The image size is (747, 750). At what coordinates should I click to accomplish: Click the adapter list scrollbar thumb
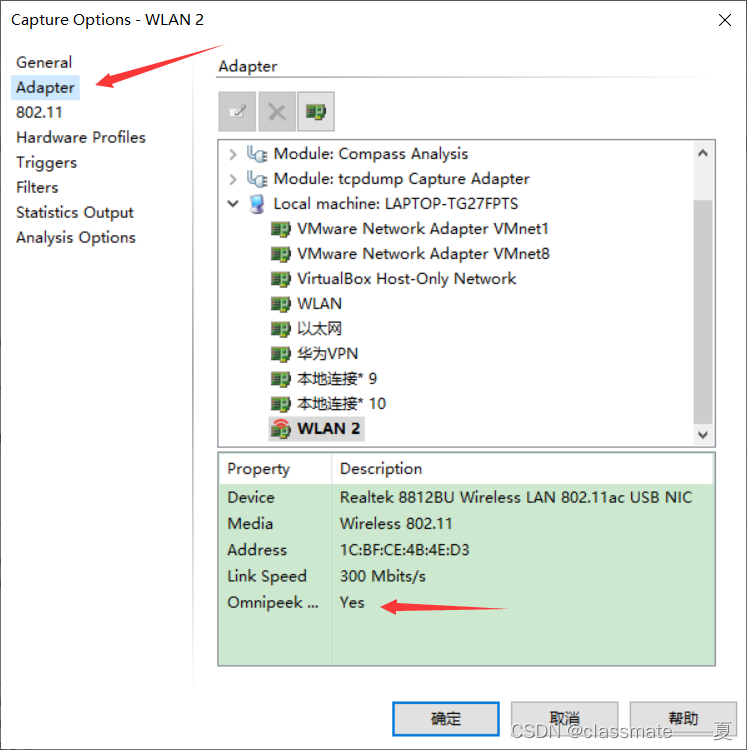[x=703, y=311]
